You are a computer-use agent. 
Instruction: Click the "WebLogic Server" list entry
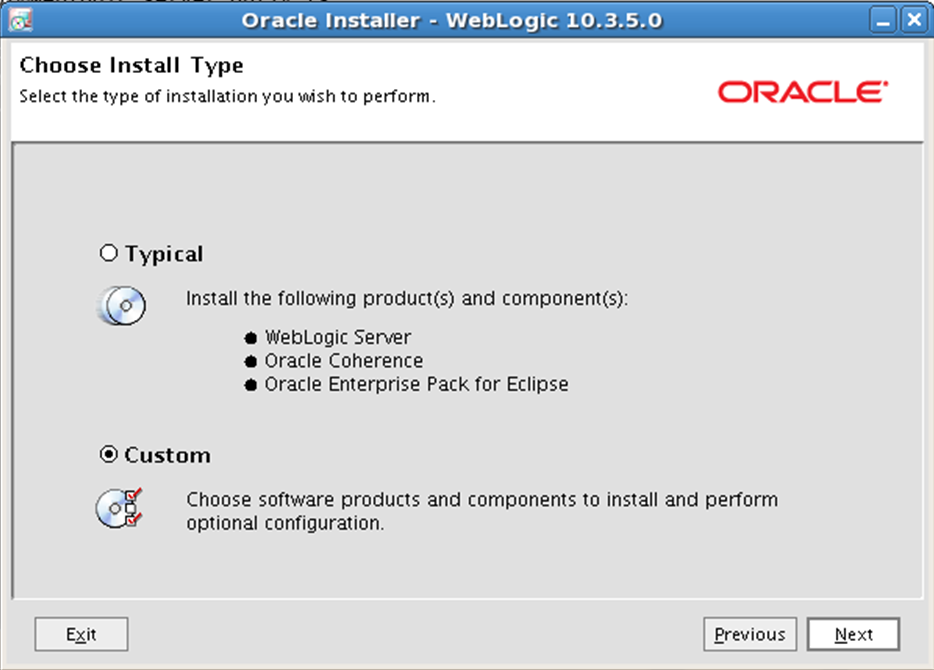[338, 337]
